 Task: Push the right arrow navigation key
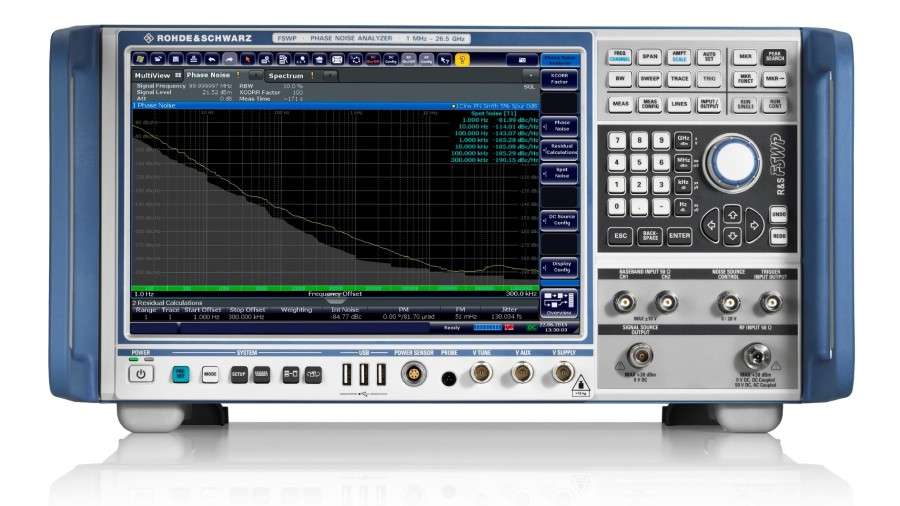point(754,225)
